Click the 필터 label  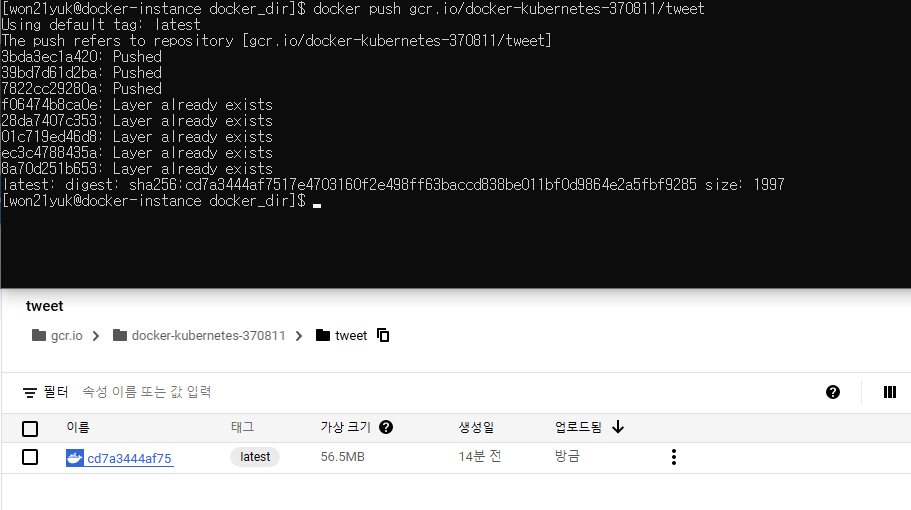pos(56,392)
